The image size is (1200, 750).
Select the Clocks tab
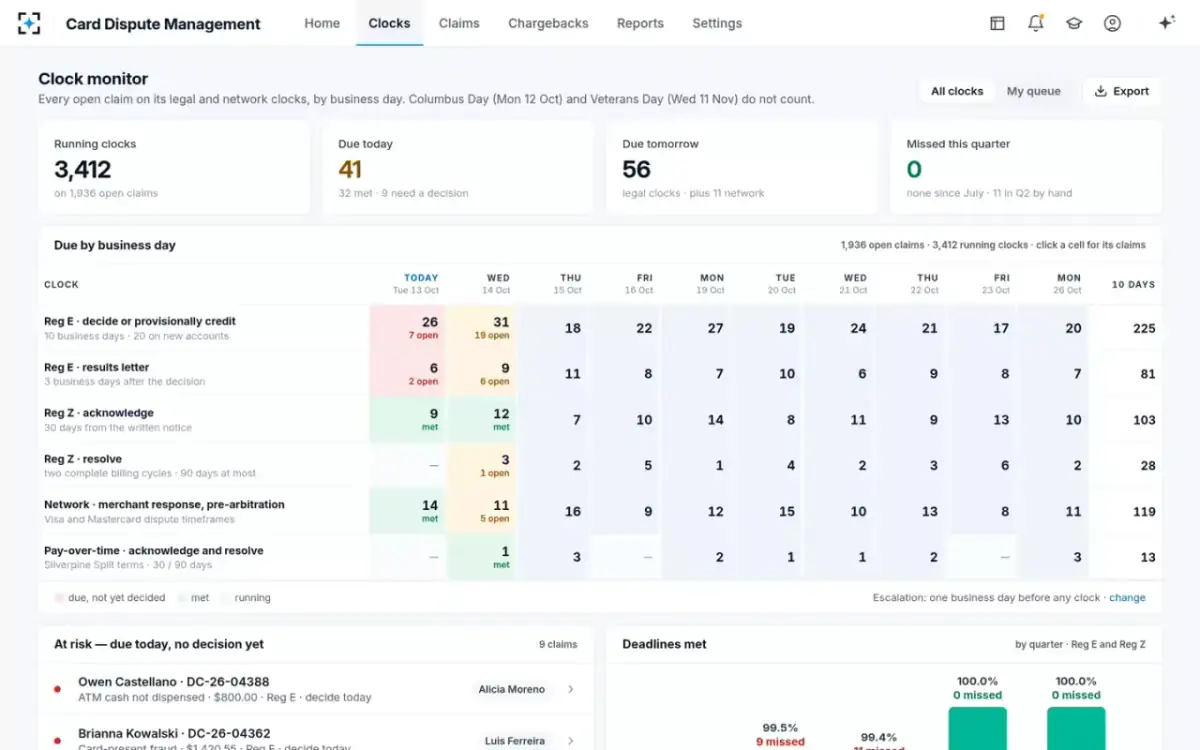(389, 23)
